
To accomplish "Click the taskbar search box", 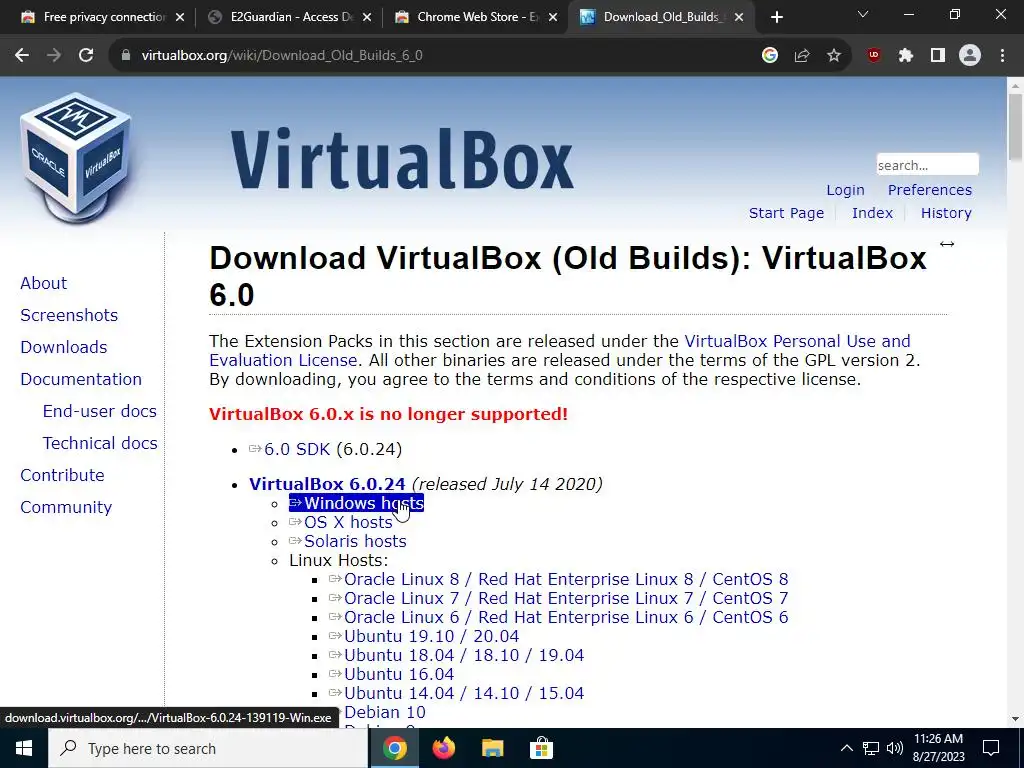I will coord(208,748).
